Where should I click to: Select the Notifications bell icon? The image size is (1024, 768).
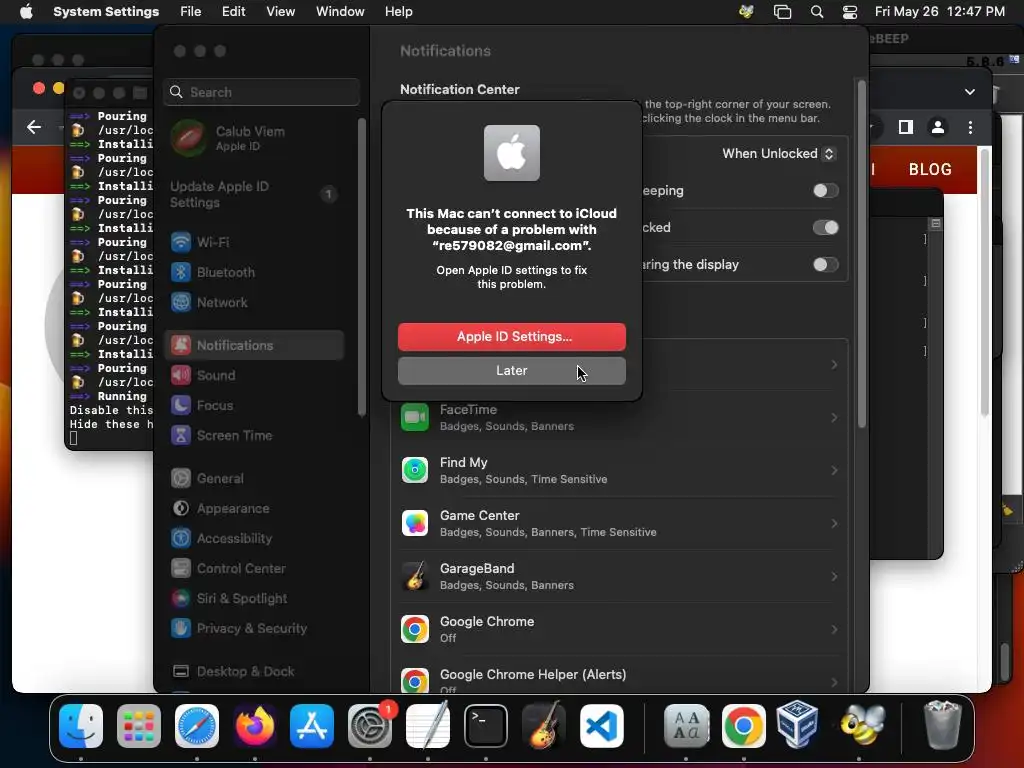(181, 345)
